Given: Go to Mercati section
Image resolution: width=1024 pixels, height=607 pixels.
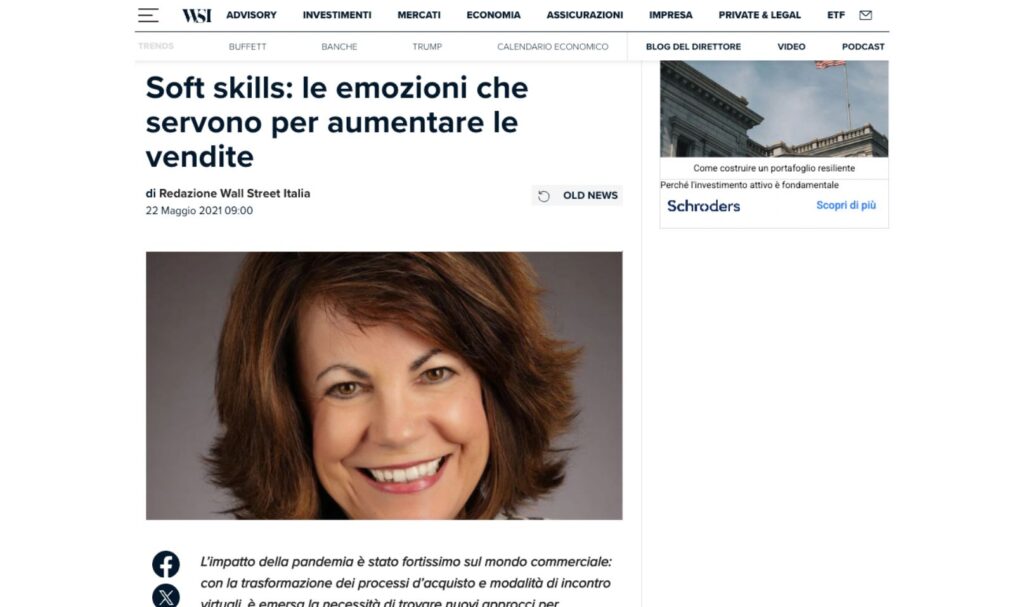Looking at the screenshot, I should (419, 15).
